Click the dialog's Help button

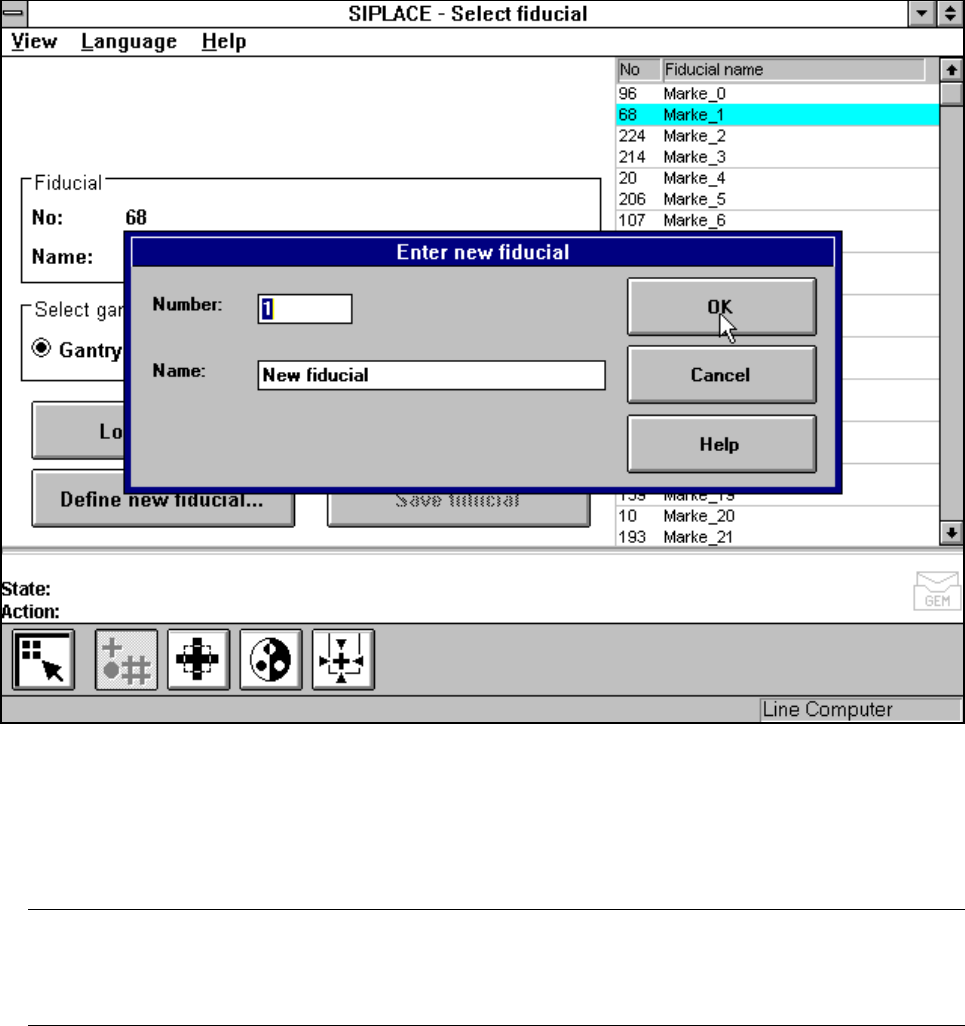point(722,444)
